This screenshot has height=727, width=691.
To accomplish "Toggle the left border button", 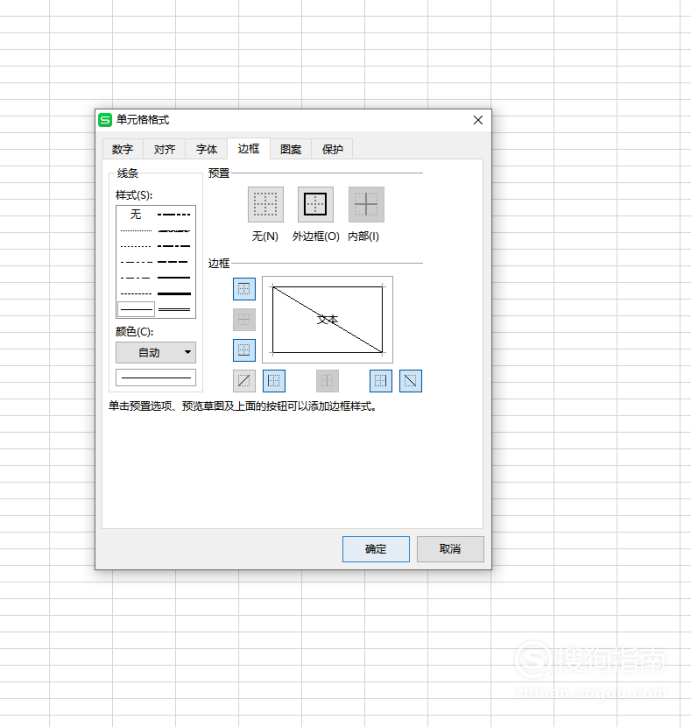I will (274, 381).
